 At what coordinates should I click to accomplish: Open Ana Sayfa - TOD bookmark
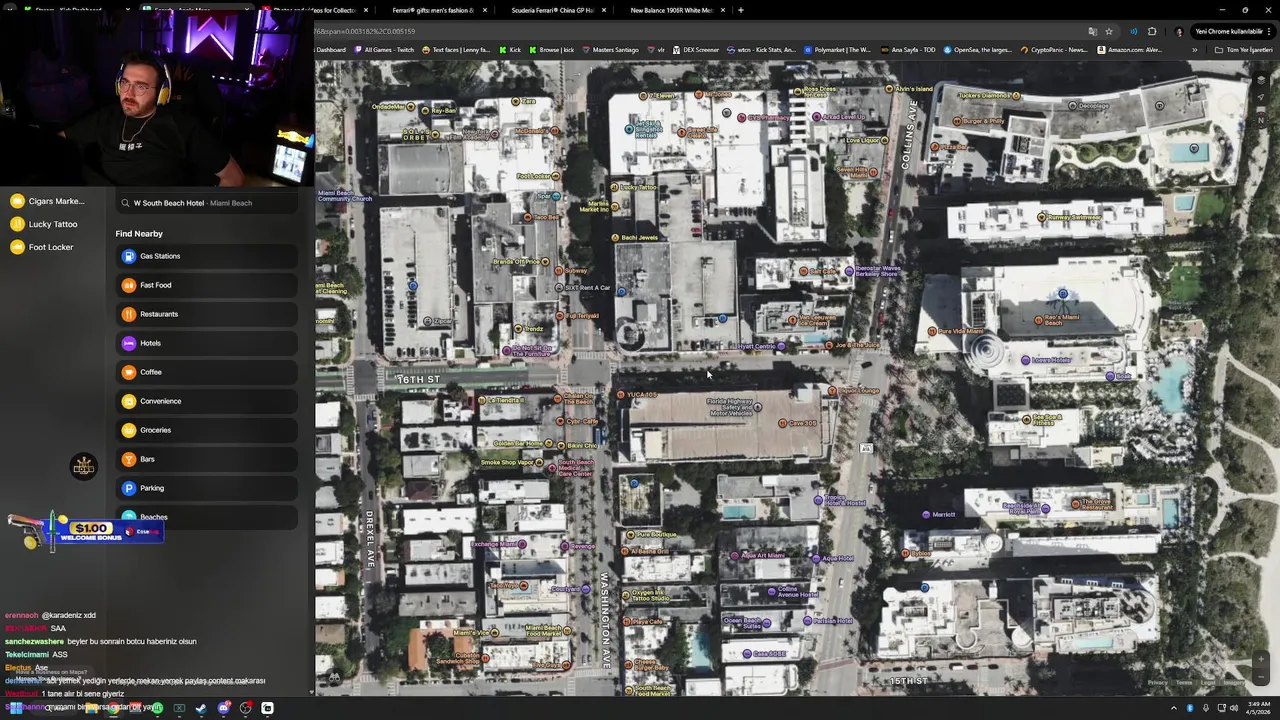pos(908,50)
